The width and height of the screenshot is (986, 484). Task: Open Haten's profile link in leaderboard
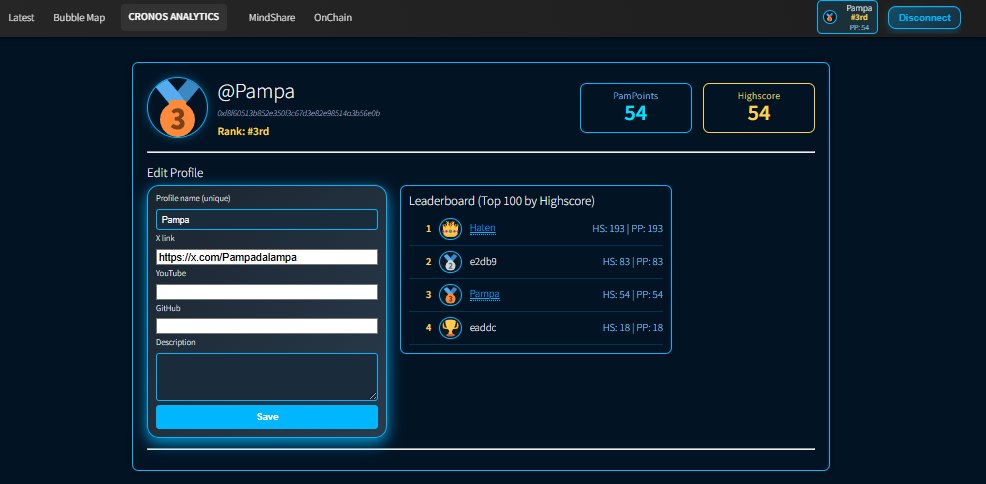[x=482, y=229]
